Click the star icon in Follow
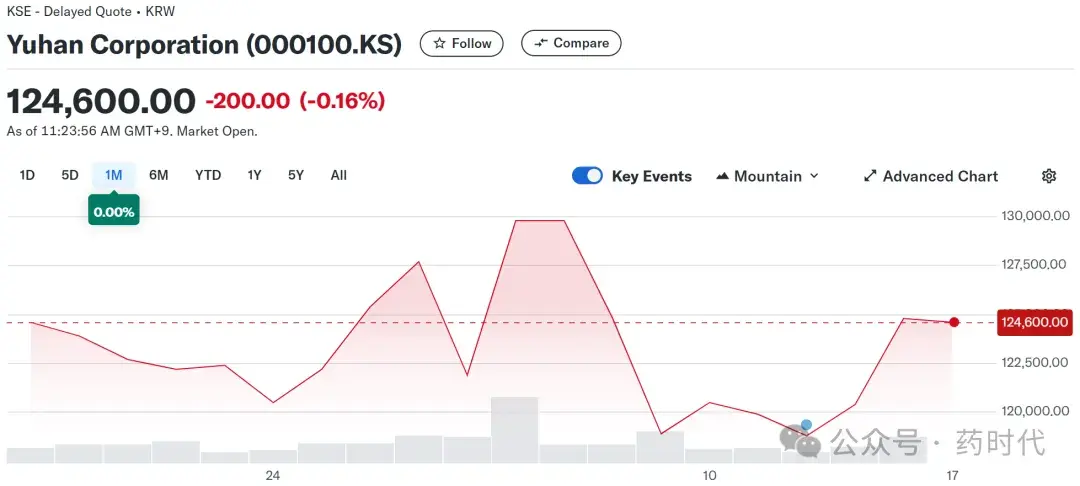Viewport: 1080px width, 486px height. 439,44
